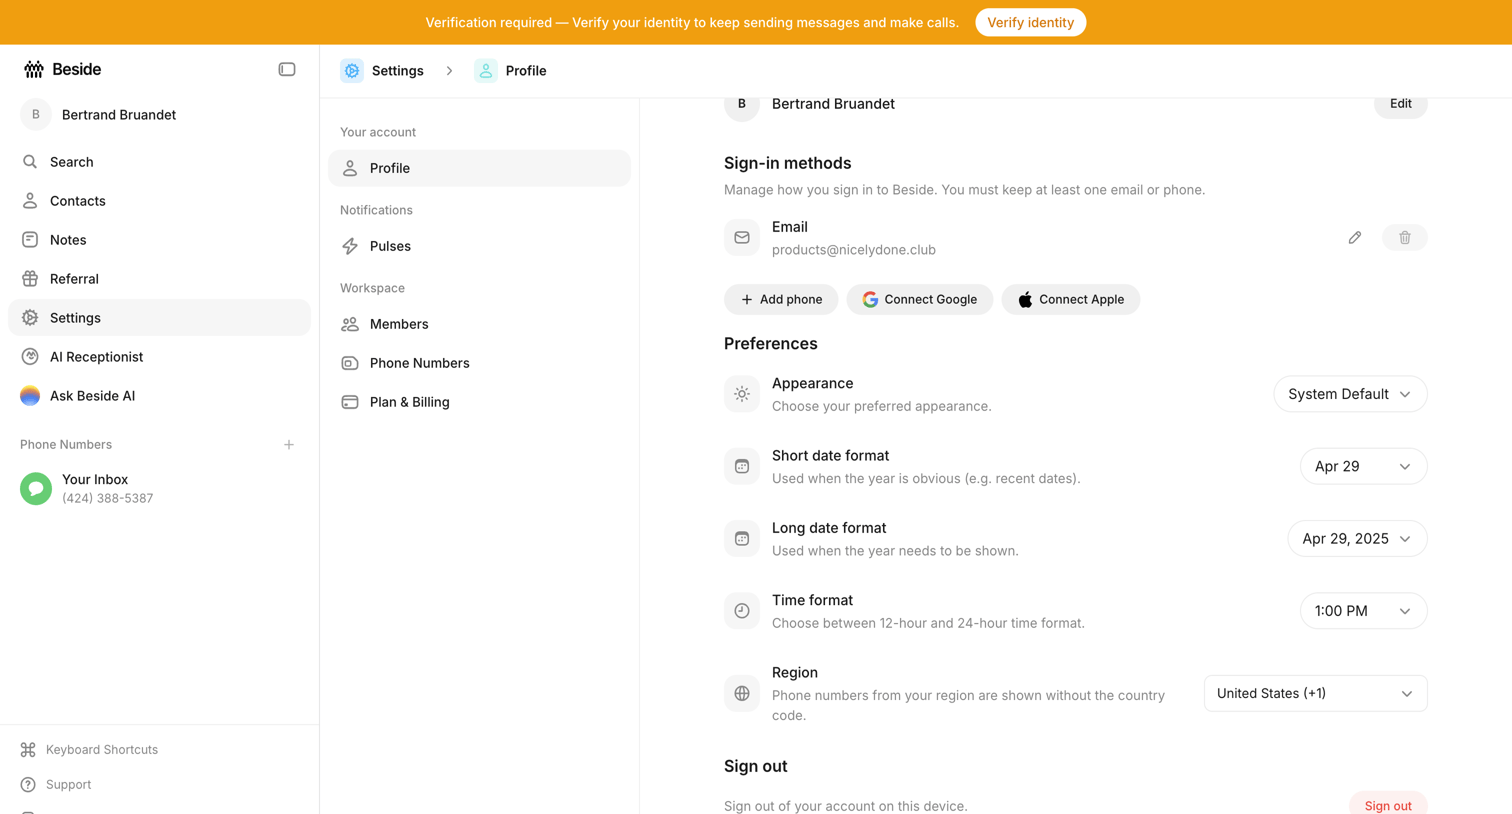Click the B avatar beside Bertrand Bruandet profile
Screen dimensions: 1512x814
coord(742,104)
